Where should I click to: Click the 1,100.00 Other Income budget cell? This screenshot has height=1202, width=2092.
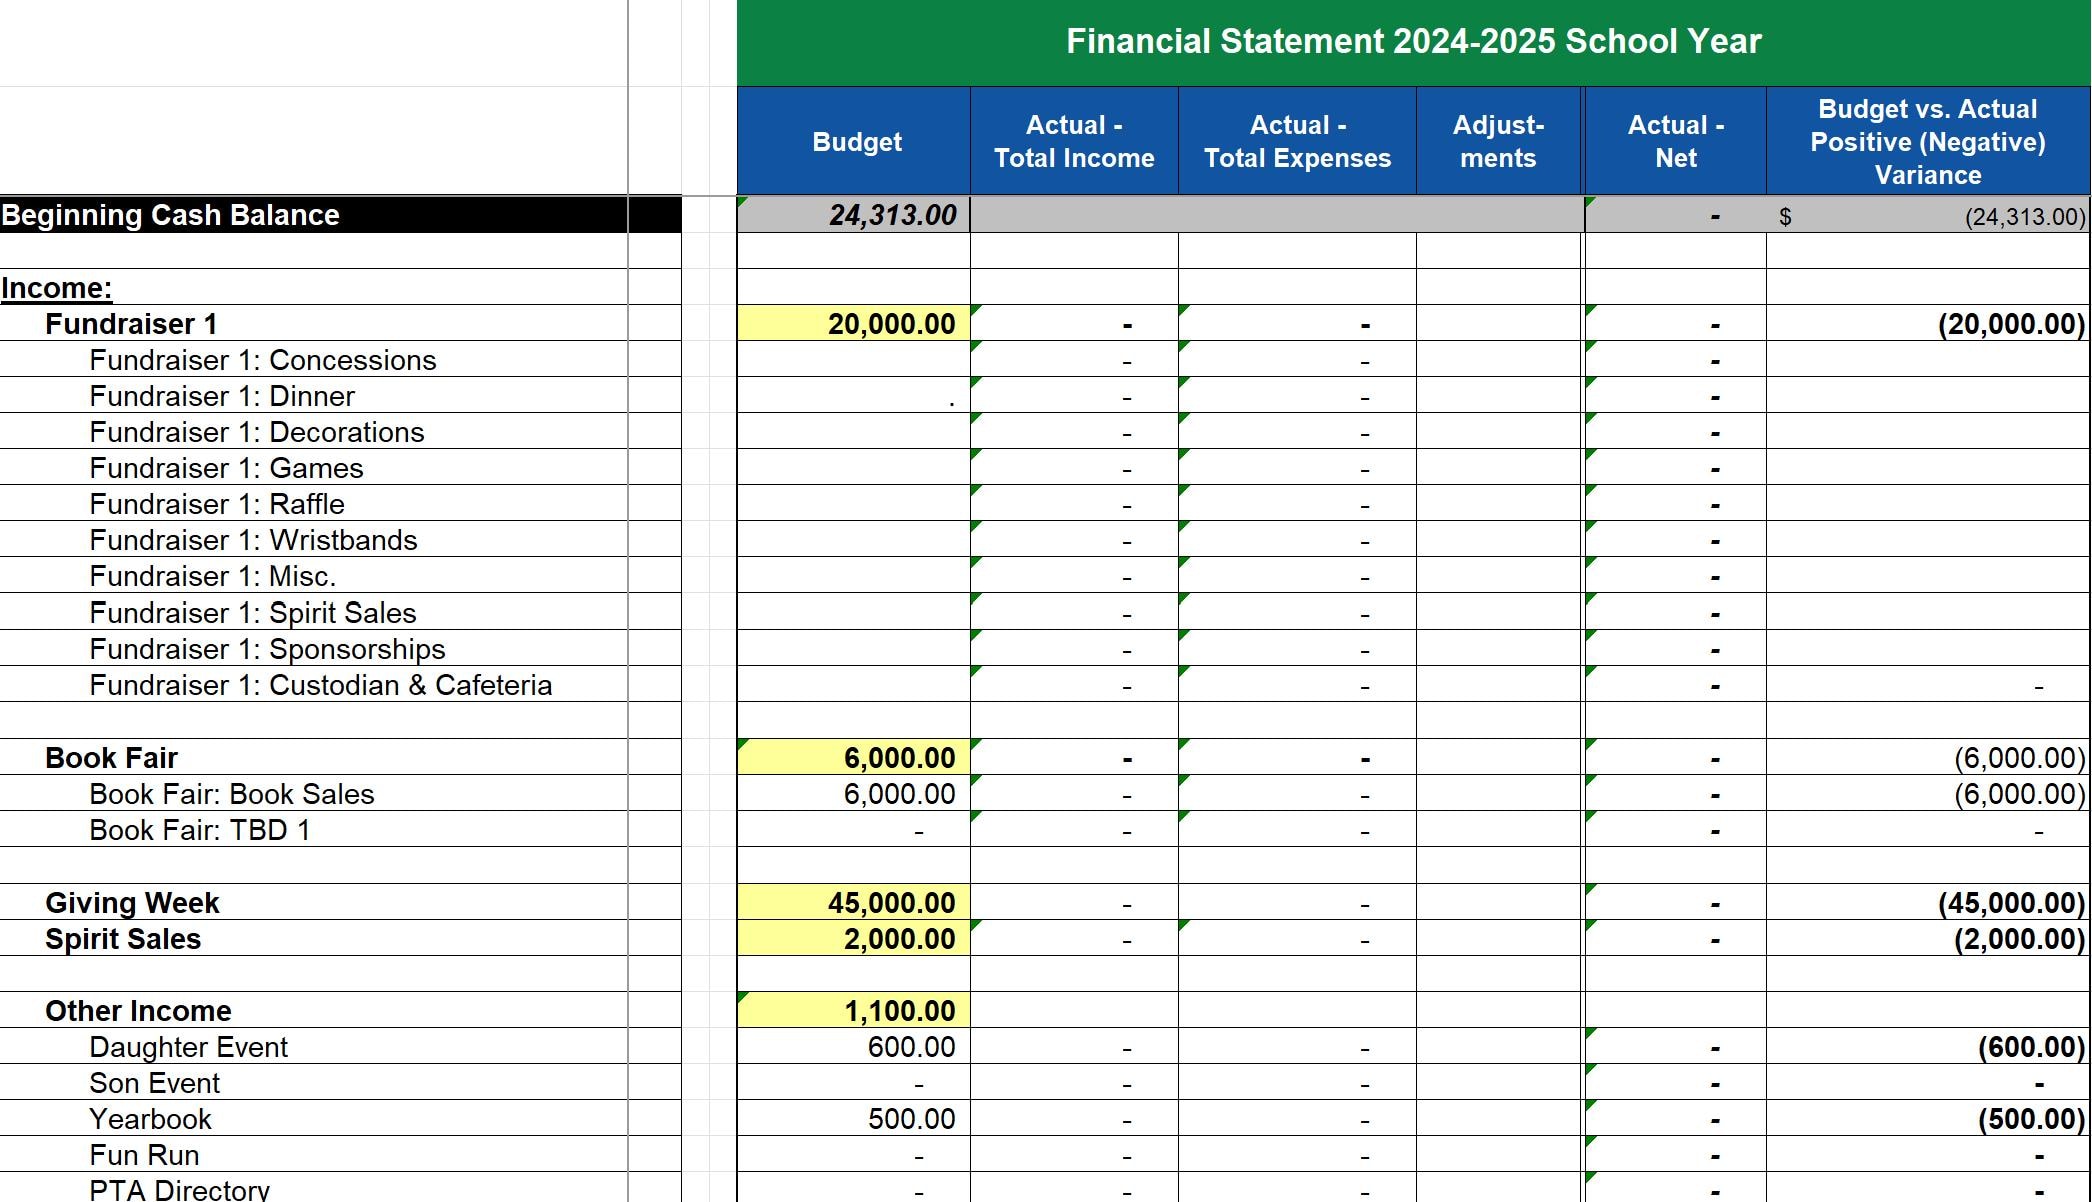tap(856, 1011)
